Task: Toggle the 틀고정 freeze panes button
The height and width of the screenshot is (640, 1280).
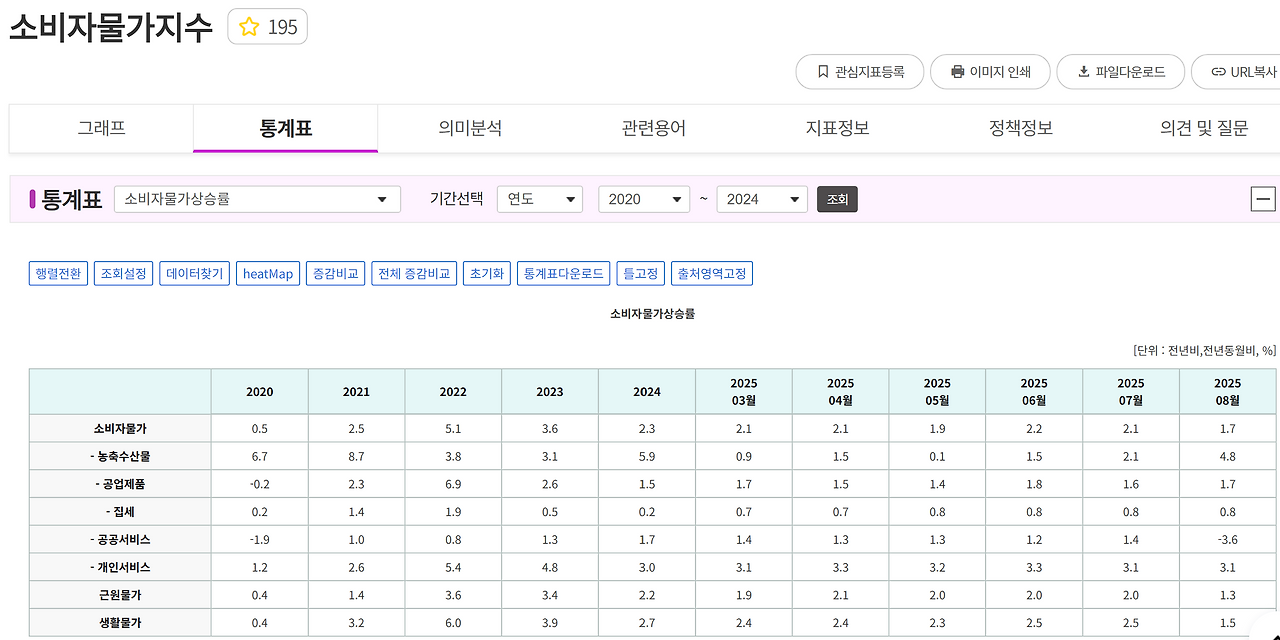Action: tap(641, 273)
